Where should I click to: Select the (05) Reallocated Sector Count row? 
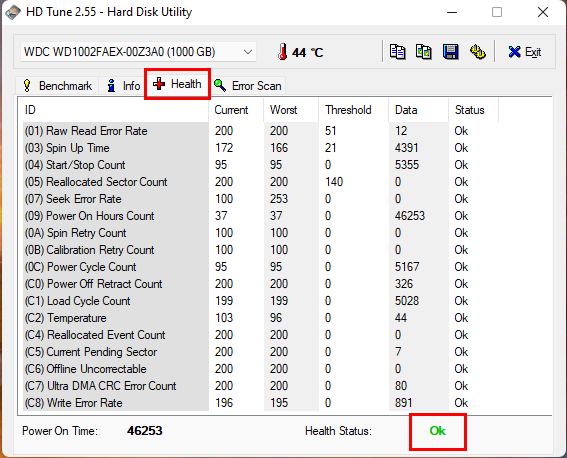click(261, 182)
